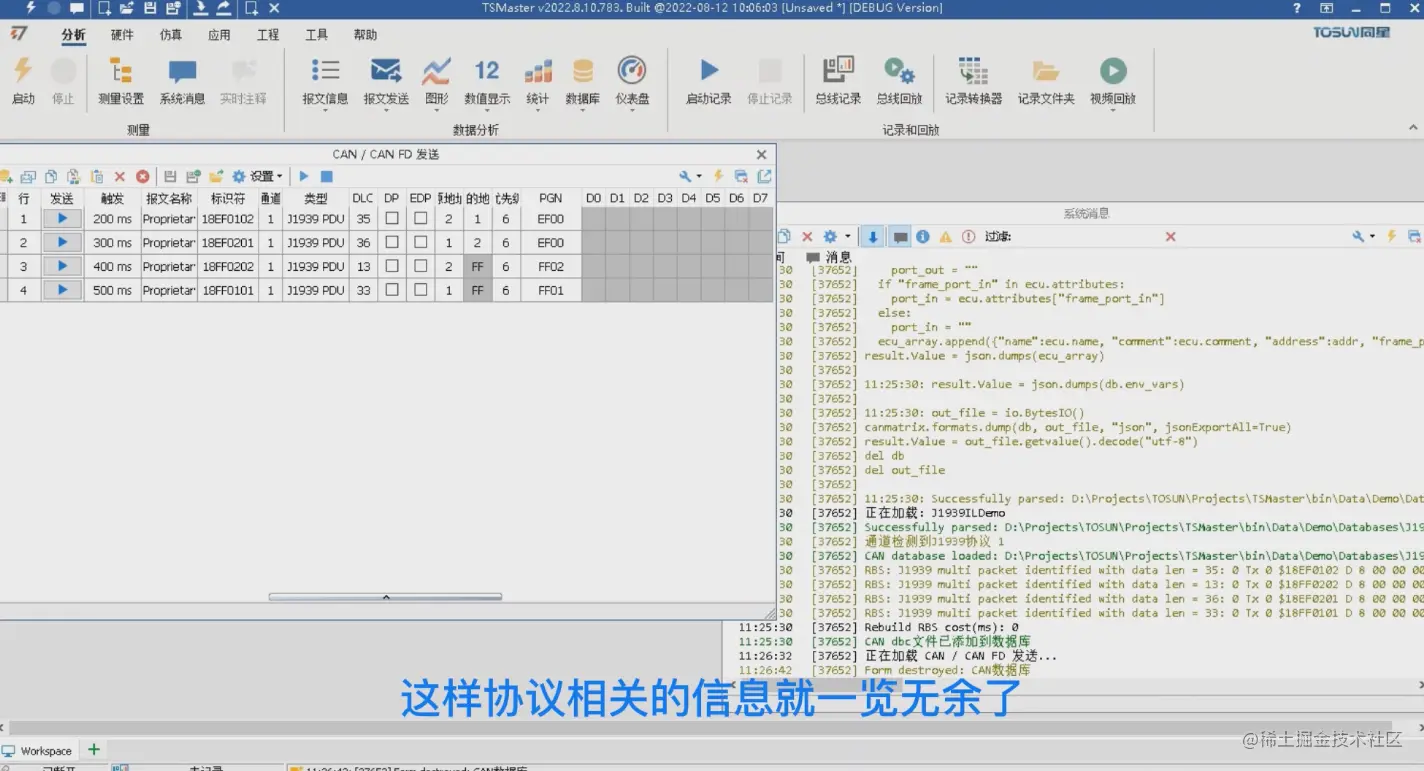The height and width of the screenshot is (771, 1424).
Task: Switch to the 工具 ribbon tab
Action: [x=317, y=35]
